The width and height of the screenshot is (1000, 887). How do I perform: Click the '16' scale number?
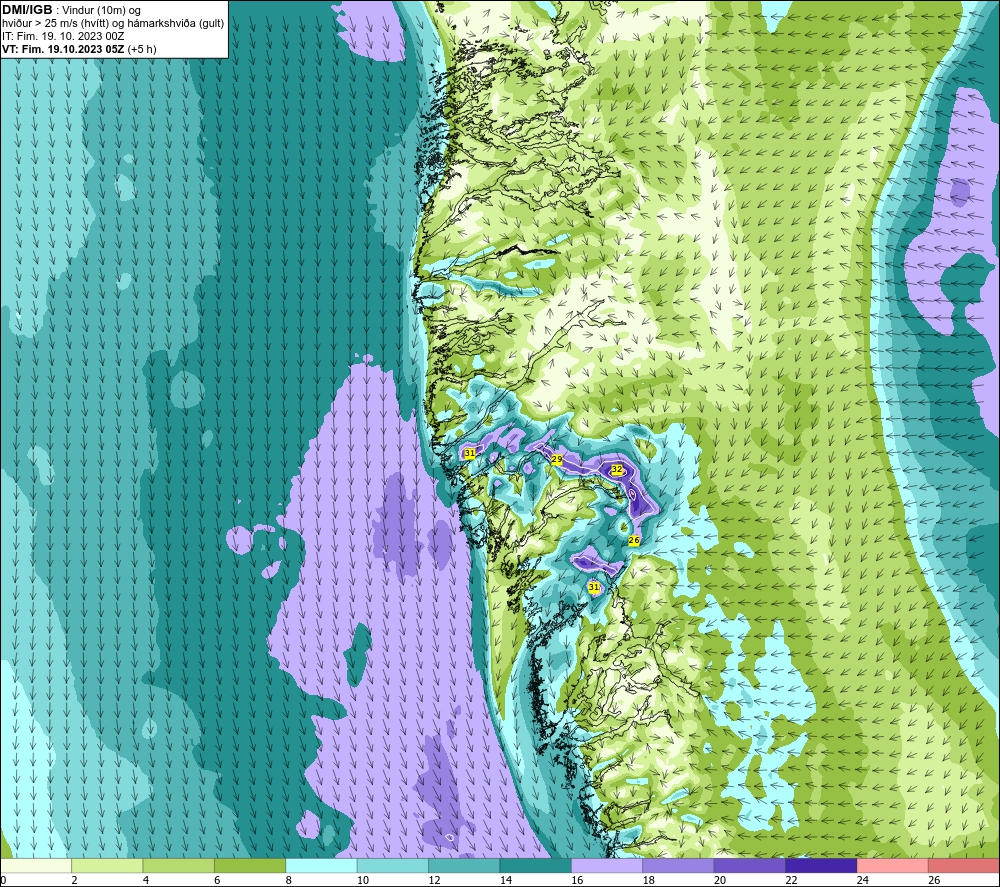[577, 880]
